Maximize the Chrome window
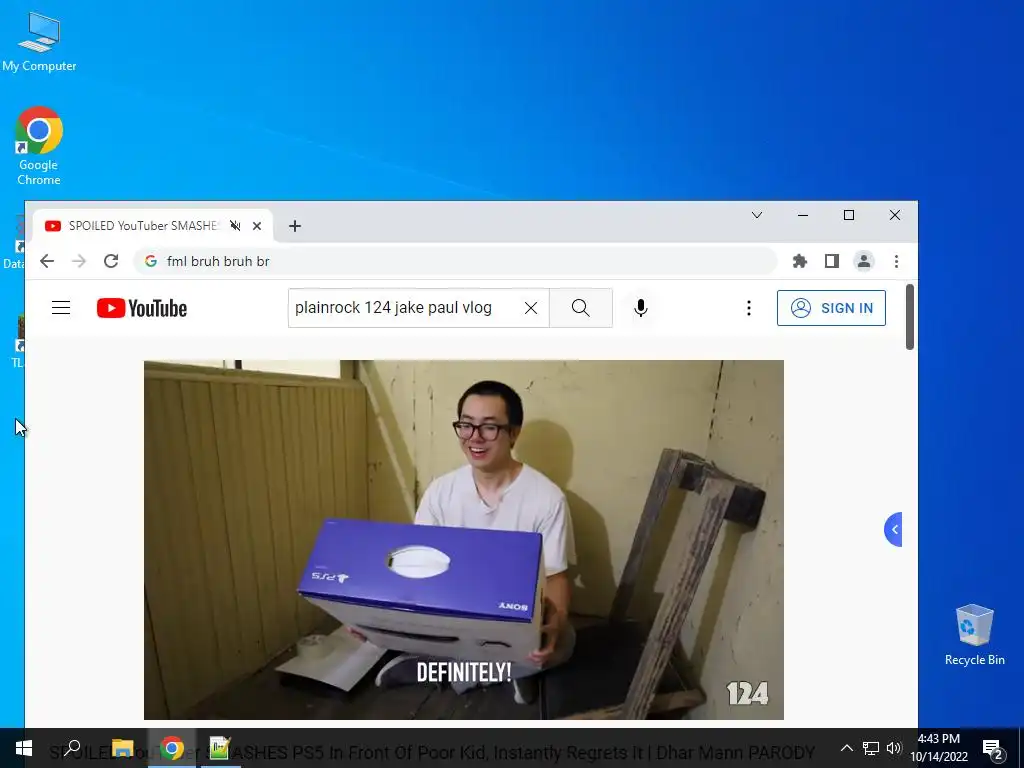Viewport: 1024px width, 768px height. coord(849,215)
